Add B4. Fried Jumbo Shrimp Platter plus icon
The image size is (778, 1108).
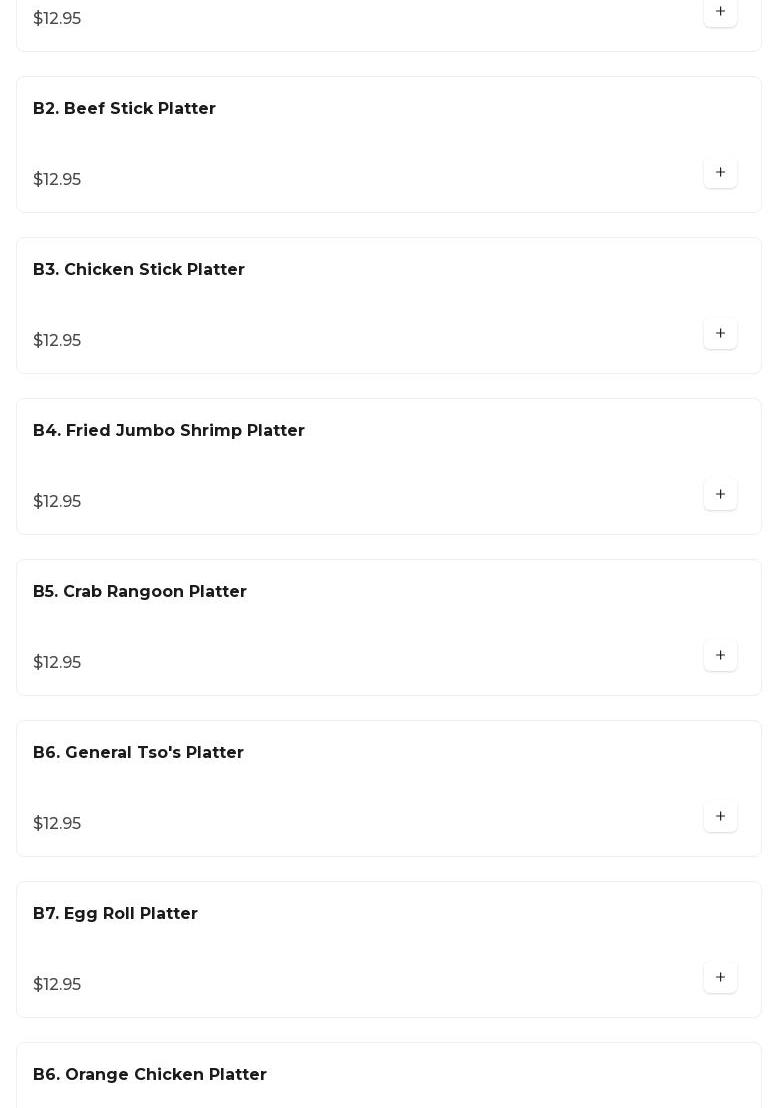click(x=720, y=495)
